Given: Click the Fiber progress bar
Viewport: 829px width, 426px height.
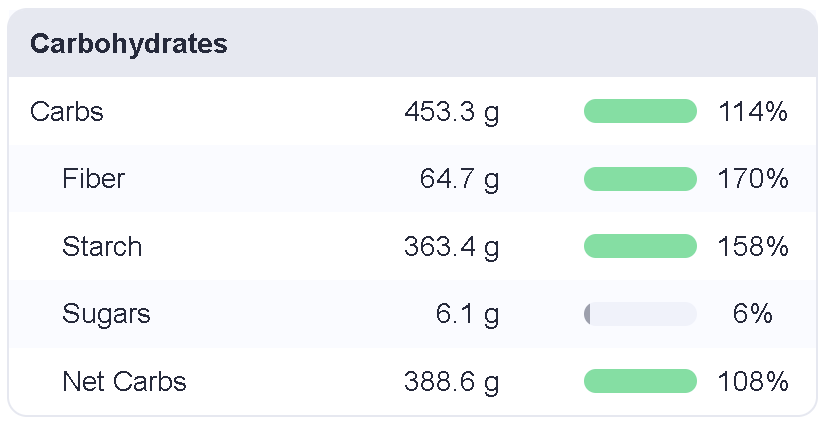Looking at the screenshot, I should coord(640,179).
